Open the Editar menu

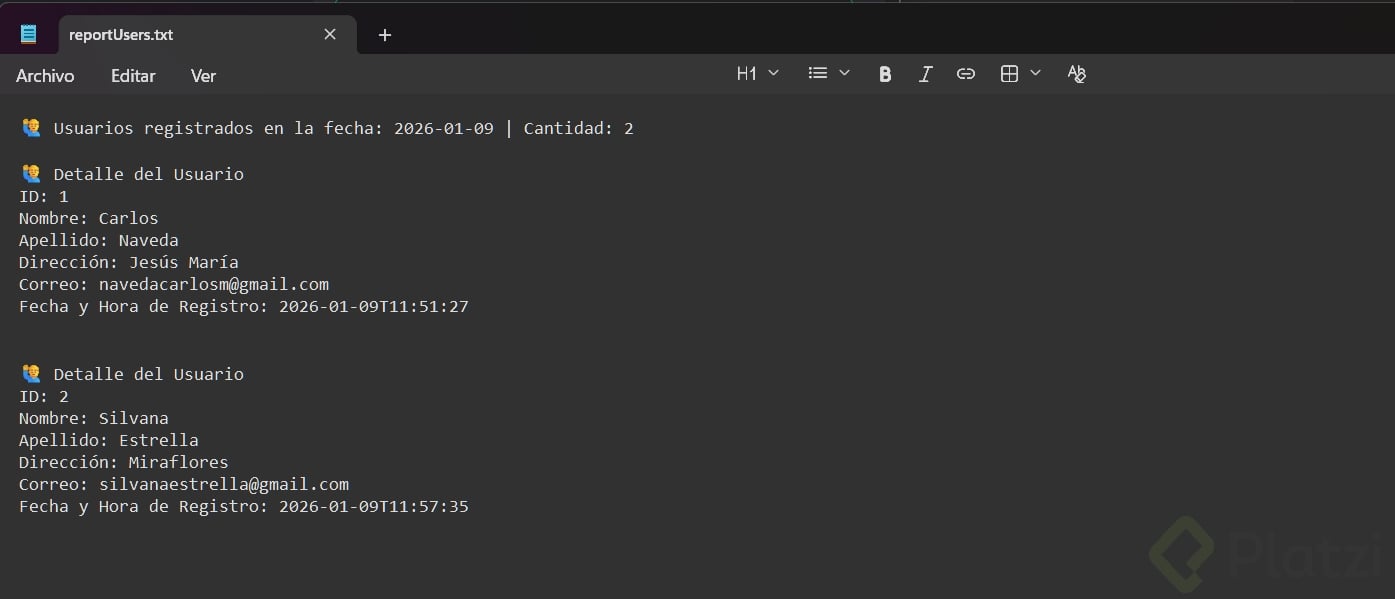[x=133, y=76]
